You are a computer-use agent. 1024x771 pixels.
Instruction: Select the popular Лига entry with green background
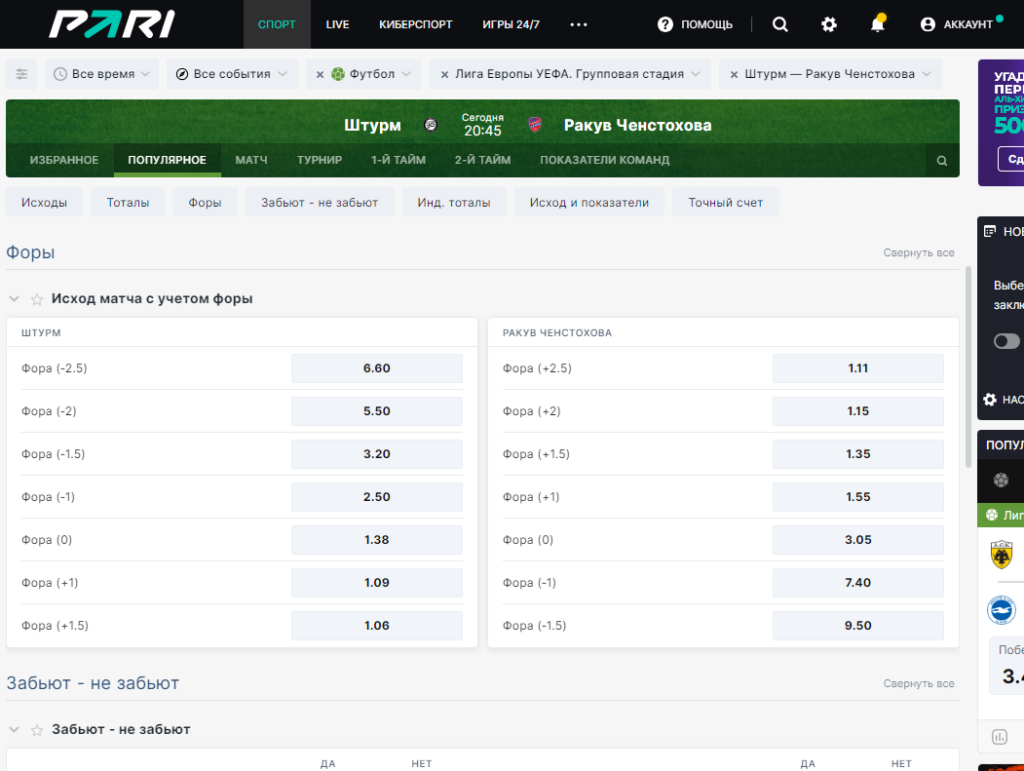pyautogui.click(x=1000, y=515)
